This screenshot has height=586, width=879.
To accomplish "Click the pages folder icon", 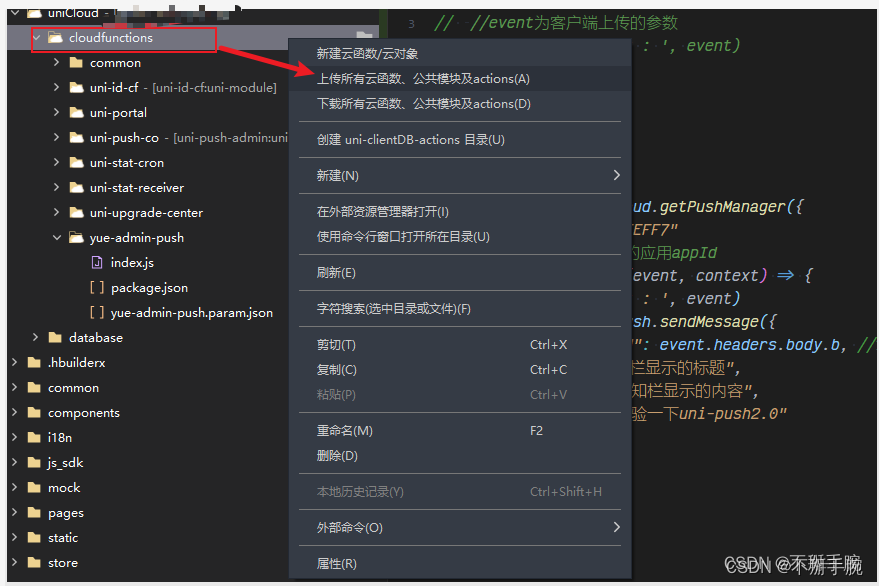I will [34, 513].
